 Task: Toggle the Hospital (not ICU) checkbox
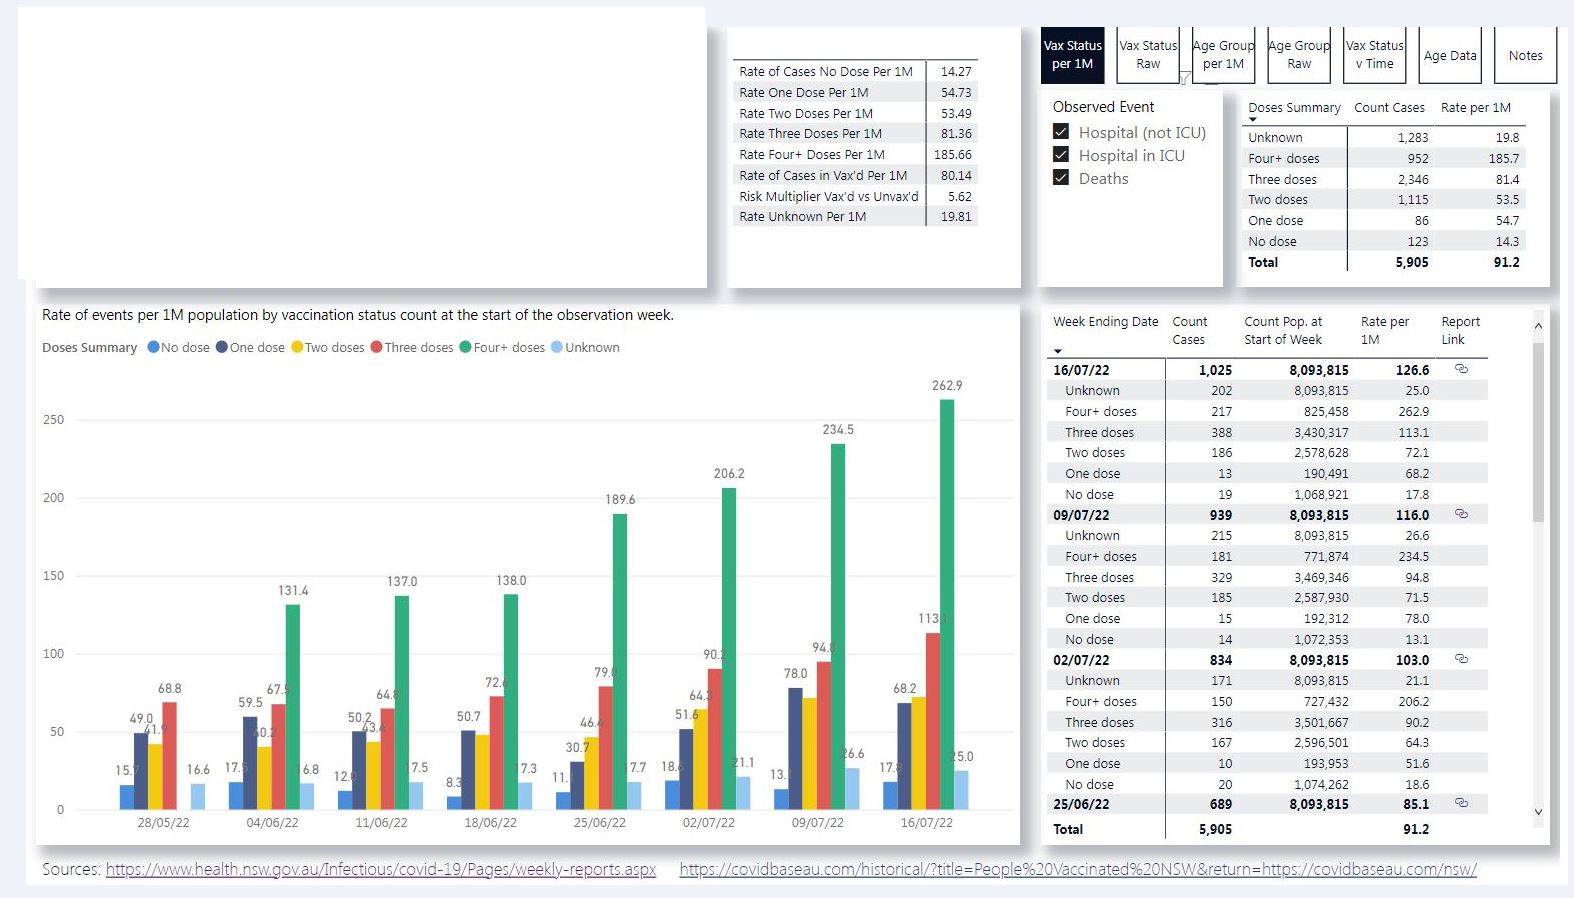(1061, 132)
